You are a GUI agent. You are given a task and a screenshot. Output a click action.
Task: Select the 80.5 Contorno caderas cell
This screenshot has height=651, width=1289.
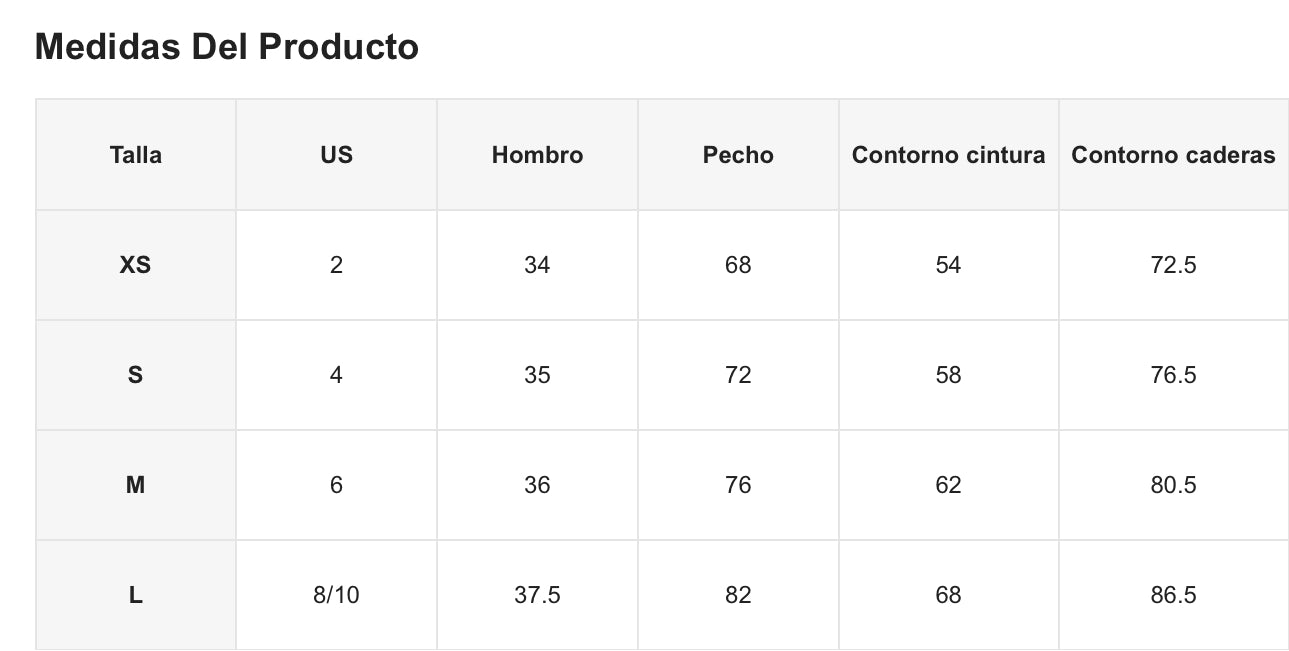[1173, 485]
